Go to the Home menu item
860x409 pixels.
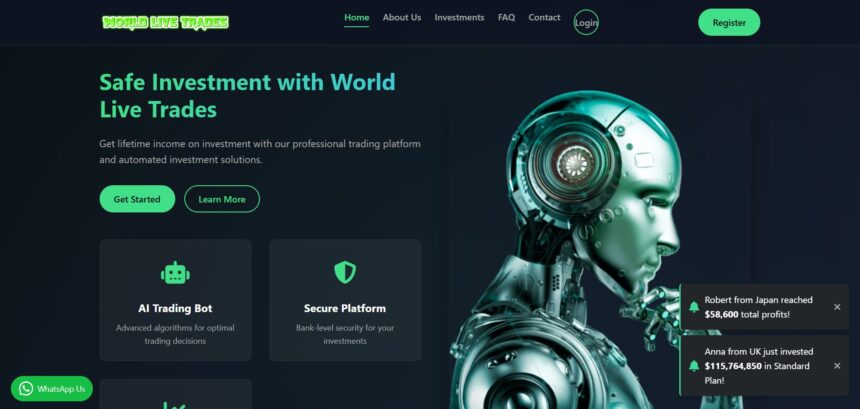pos(357,18)
